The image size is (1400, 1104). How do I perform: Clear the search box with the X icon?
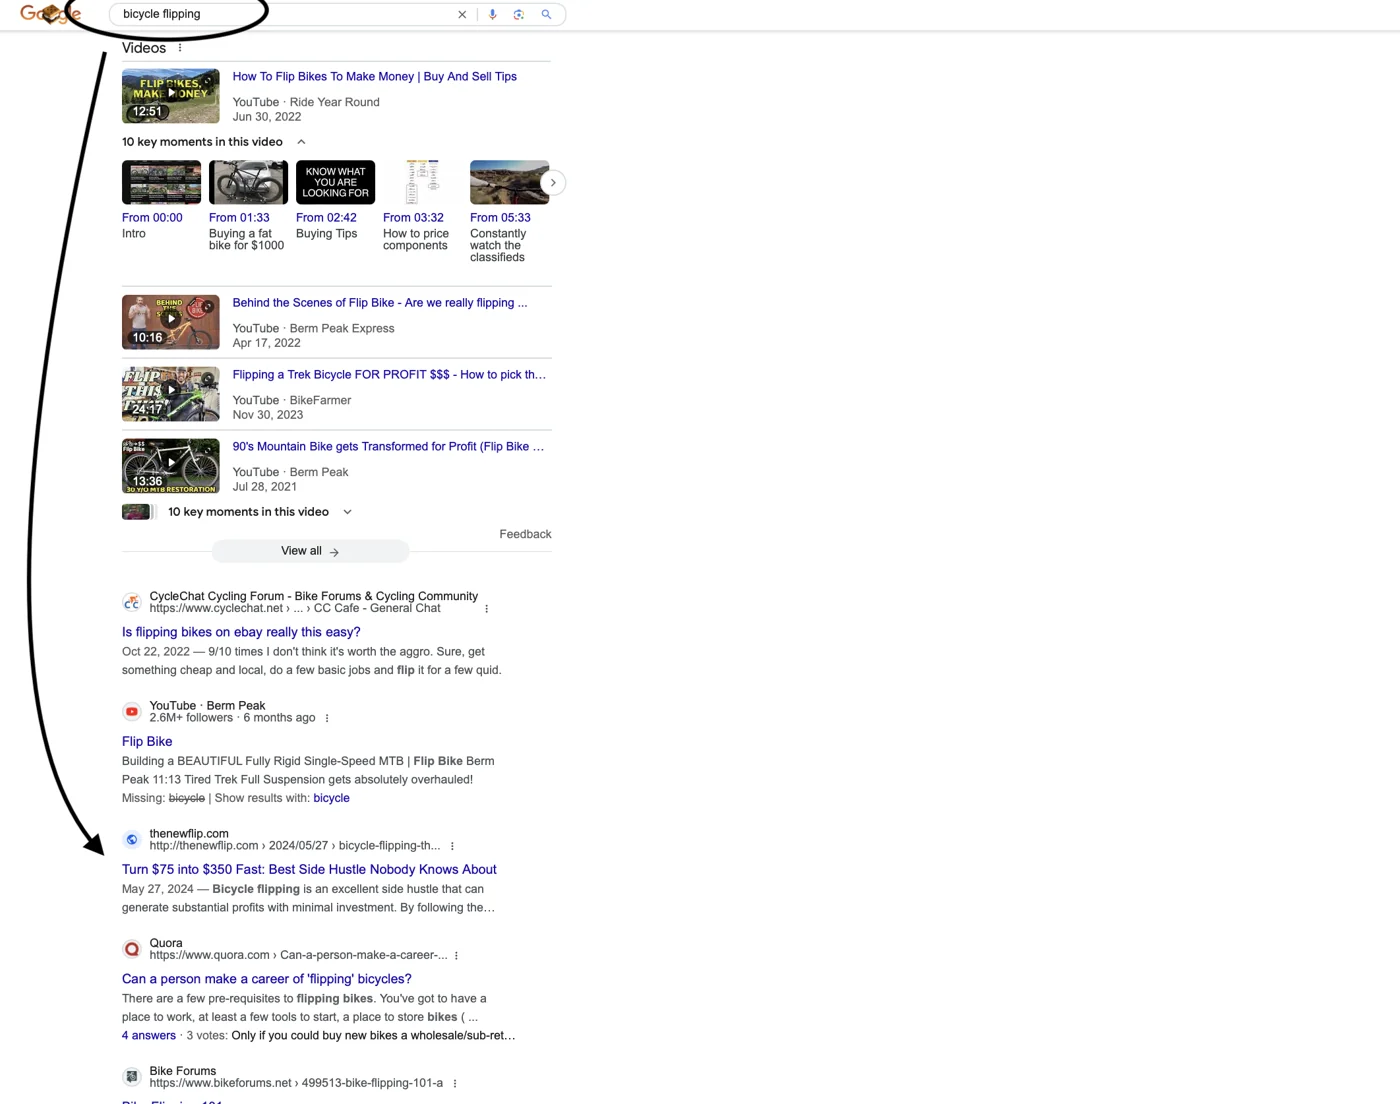coord(462,15)
